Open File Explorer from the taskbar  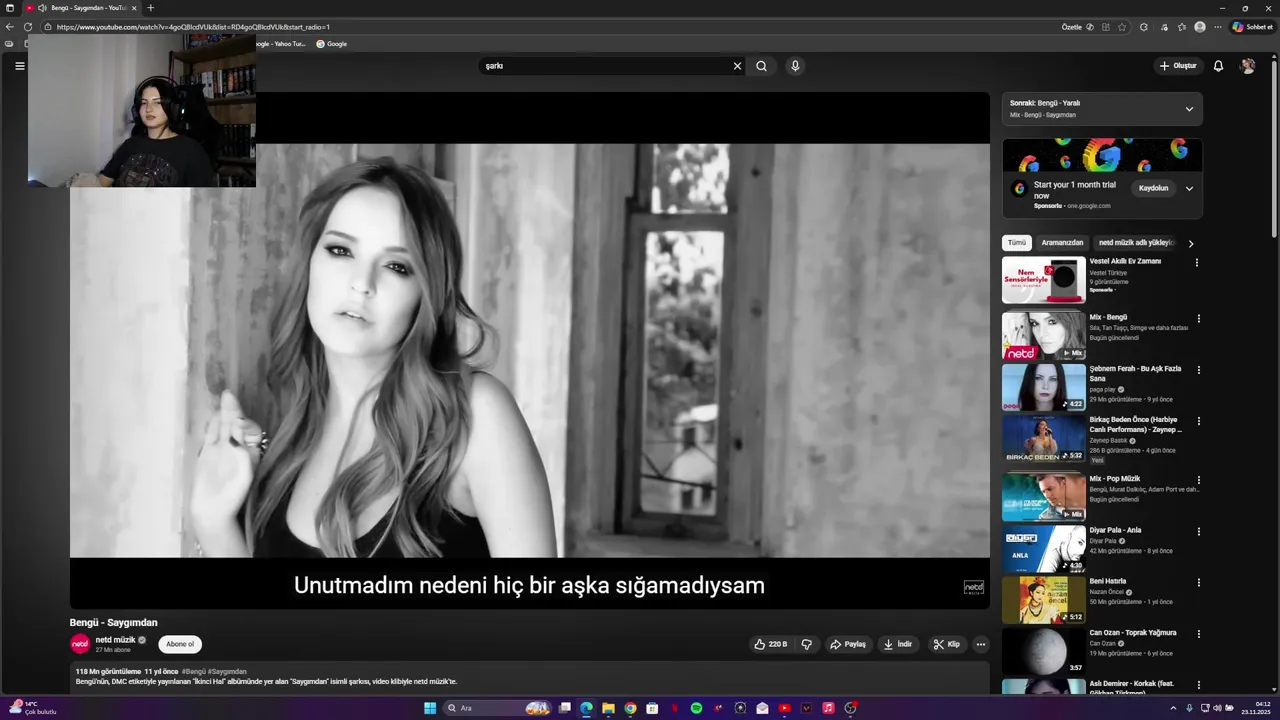[x=608, y=708]
